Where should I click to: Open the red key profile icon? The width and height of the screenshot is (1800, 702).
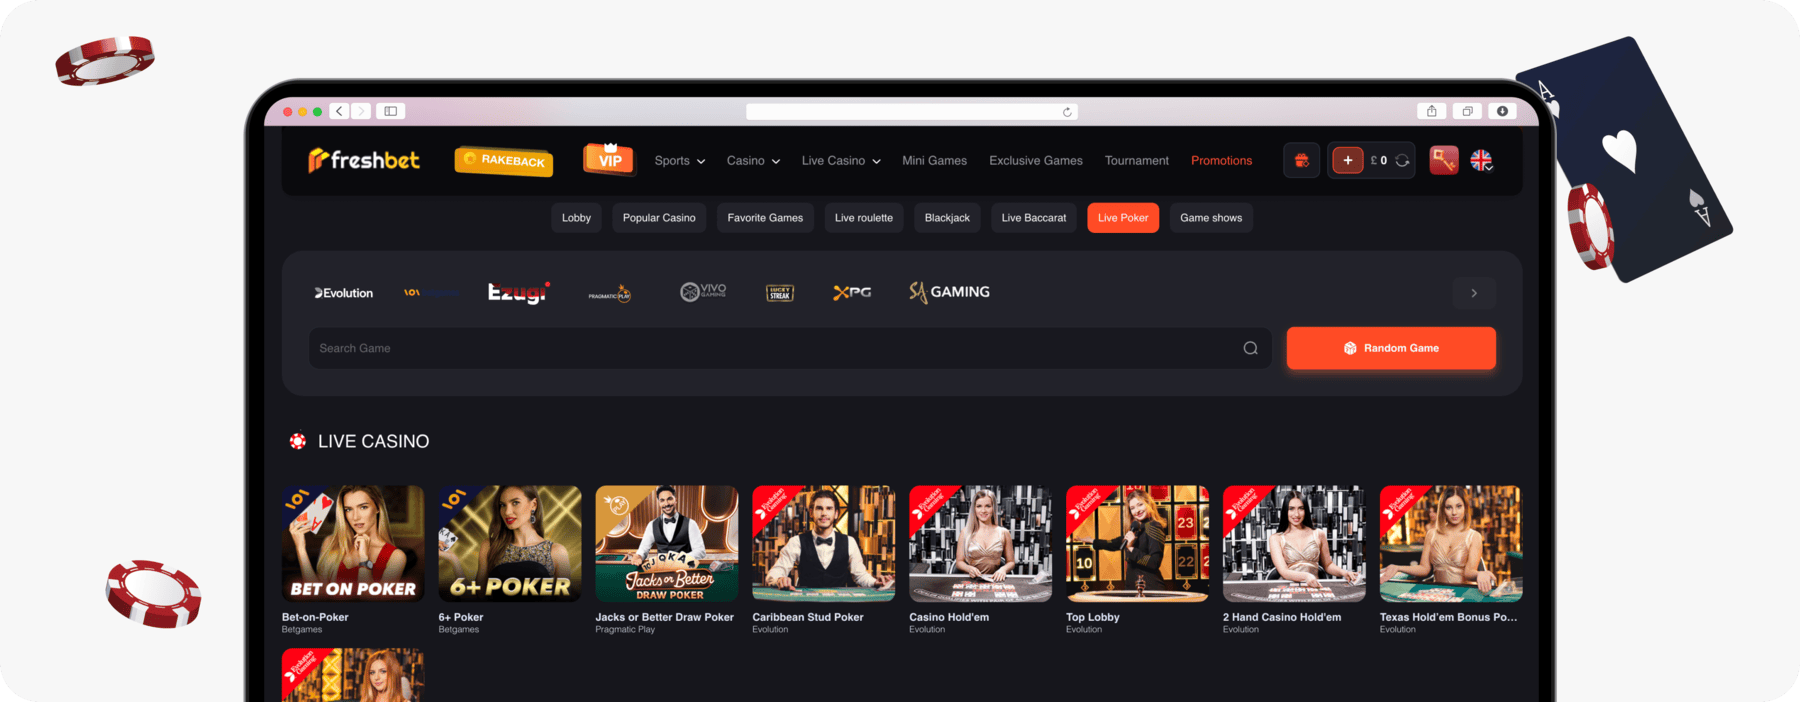click(x=1443, y=160)
